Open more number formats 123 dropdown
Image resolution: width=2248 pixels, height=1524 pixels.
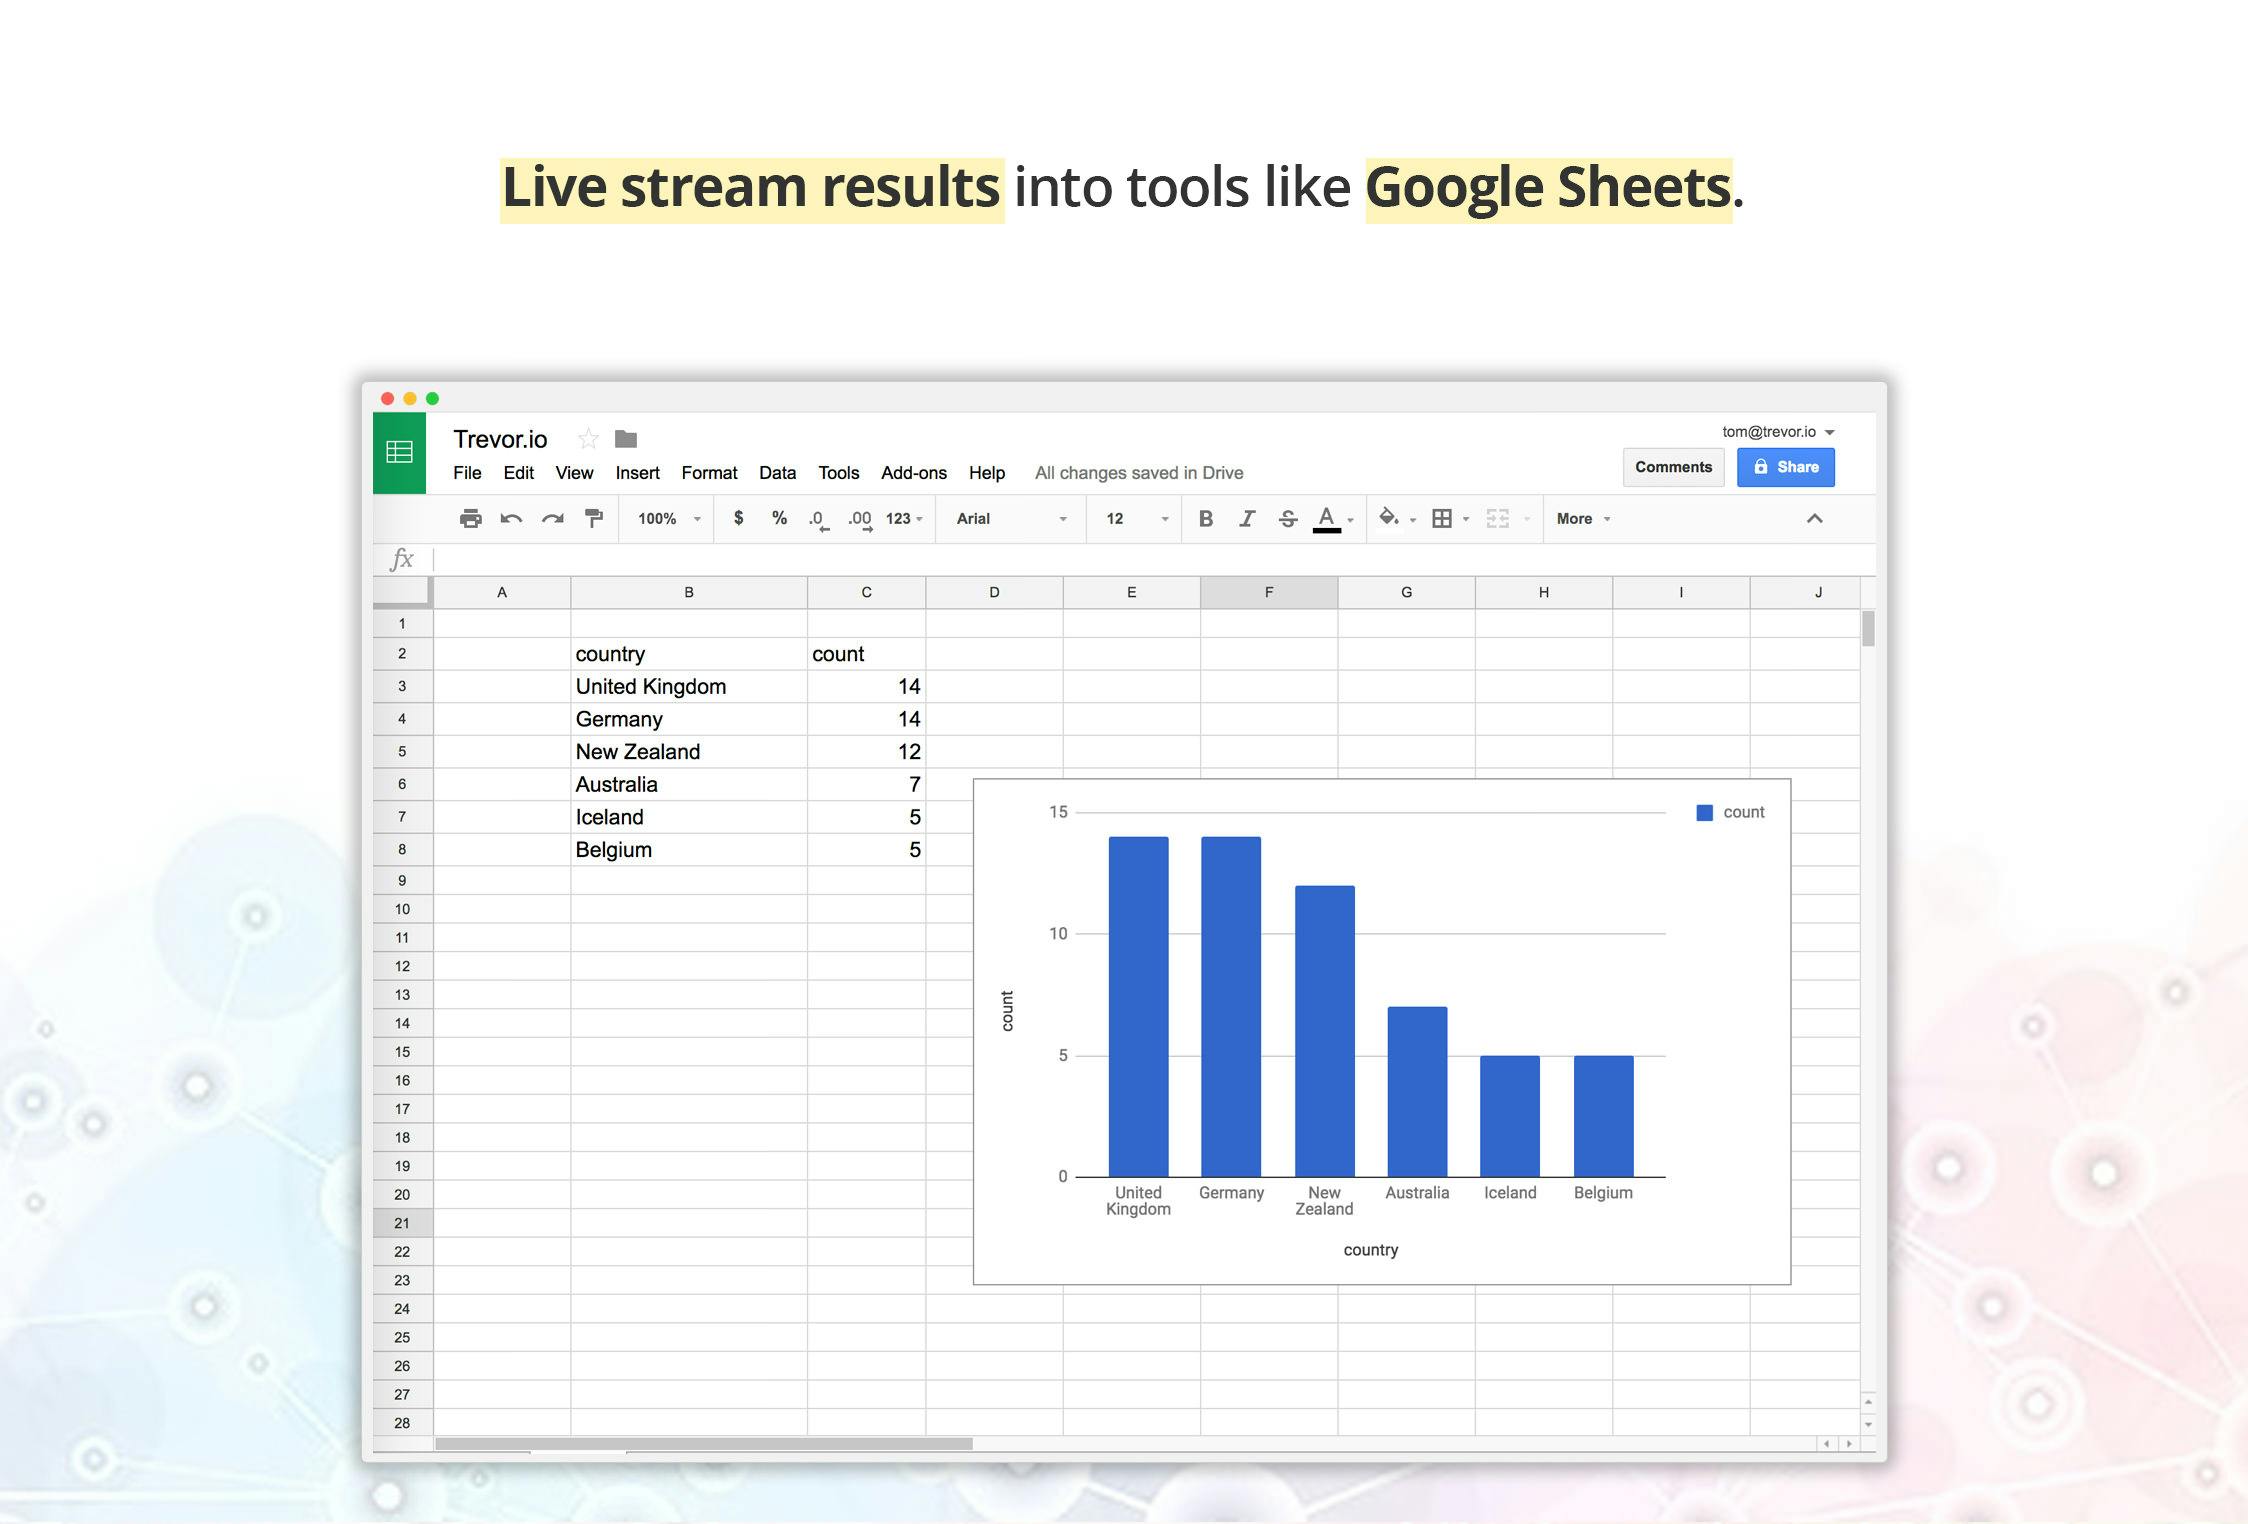coord(904,518)
